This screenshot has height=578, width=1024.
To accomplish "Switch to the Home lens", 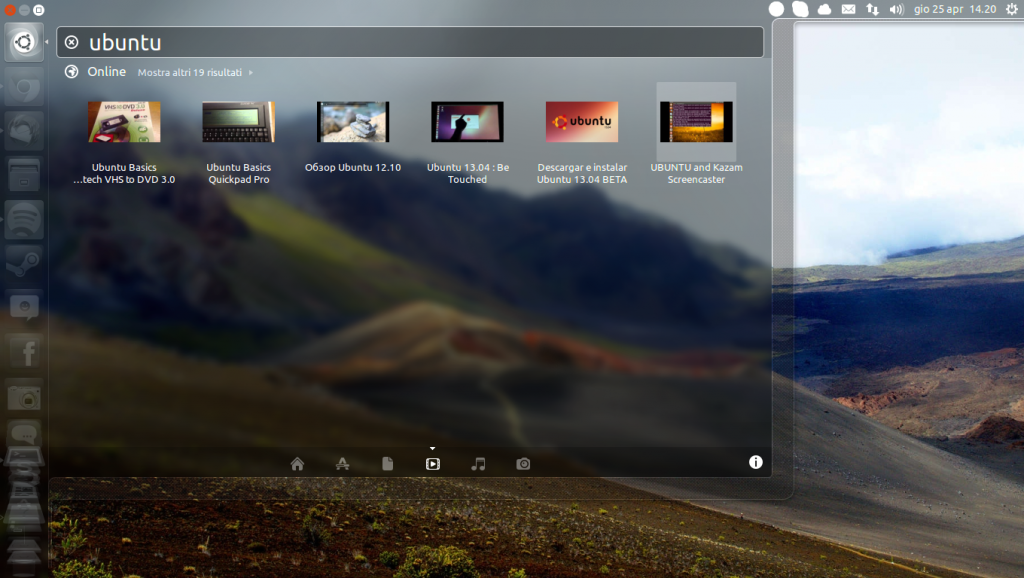I will tap(297, 464).
